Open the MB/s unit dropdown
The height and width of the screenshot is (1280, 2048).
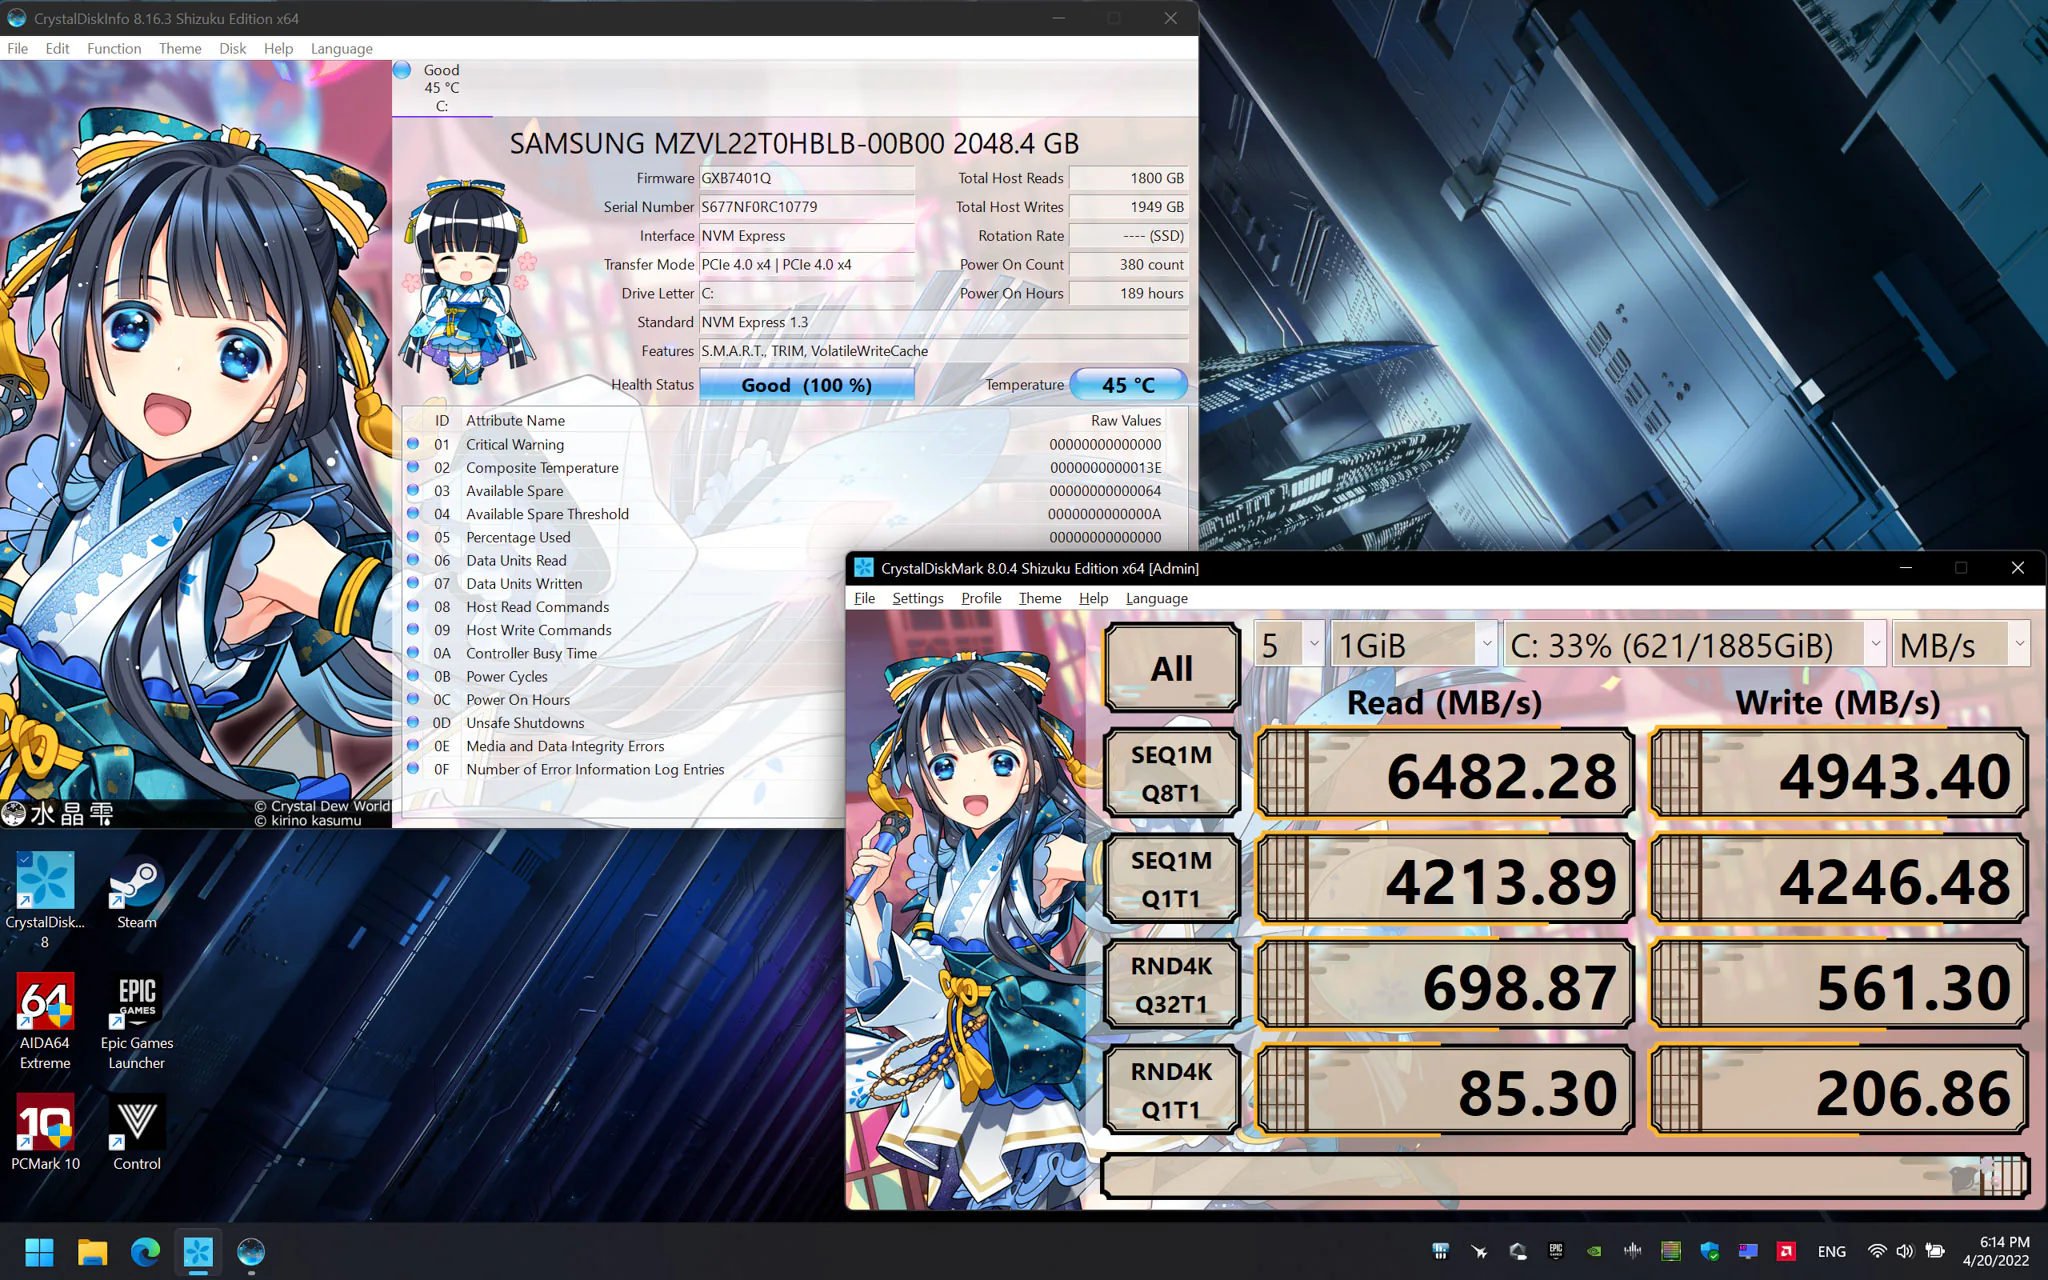[1961, 646]
